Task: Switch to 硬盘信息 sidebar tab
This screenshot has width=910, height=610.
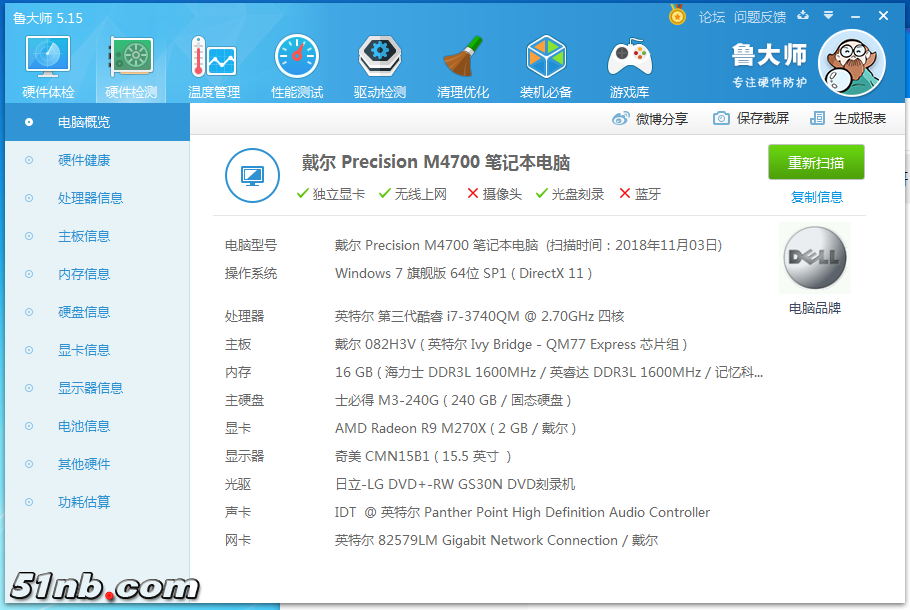Action: (x=84, y=312)
